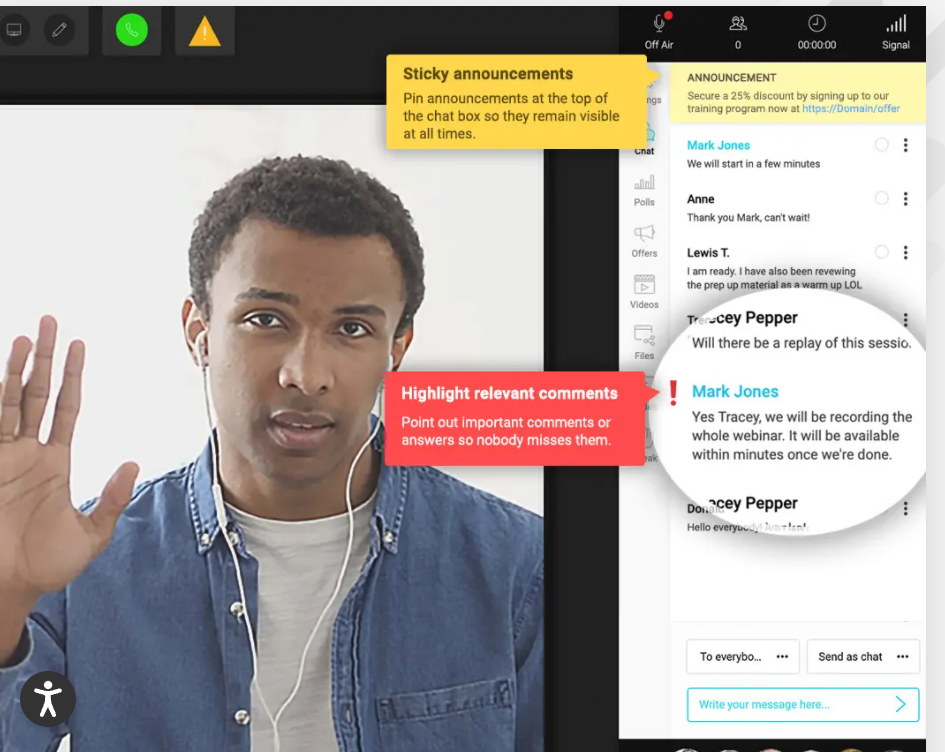Open options menu for Tracey Pepper message
The width and height of the screenshot is (945, 752).
(x=905, y=319)
